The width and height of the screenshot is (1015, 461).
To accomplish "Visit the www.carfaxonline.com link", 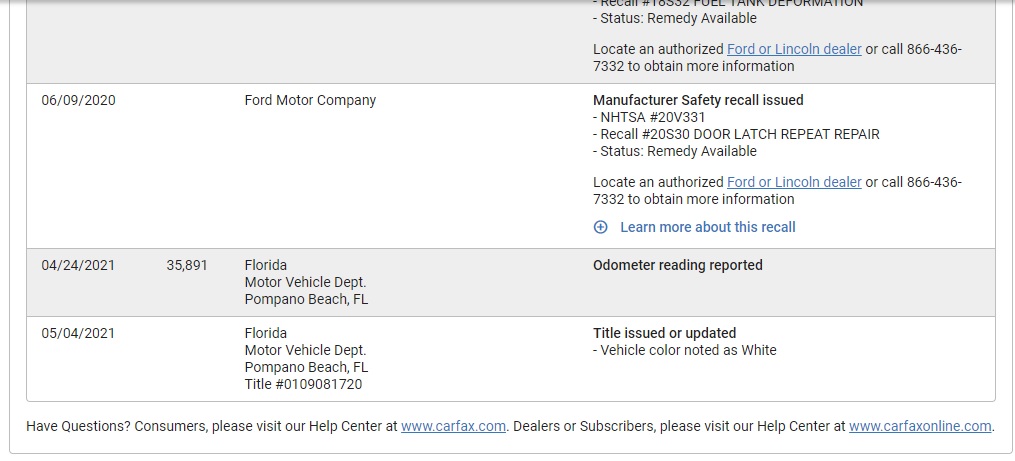I will point(920,426).
